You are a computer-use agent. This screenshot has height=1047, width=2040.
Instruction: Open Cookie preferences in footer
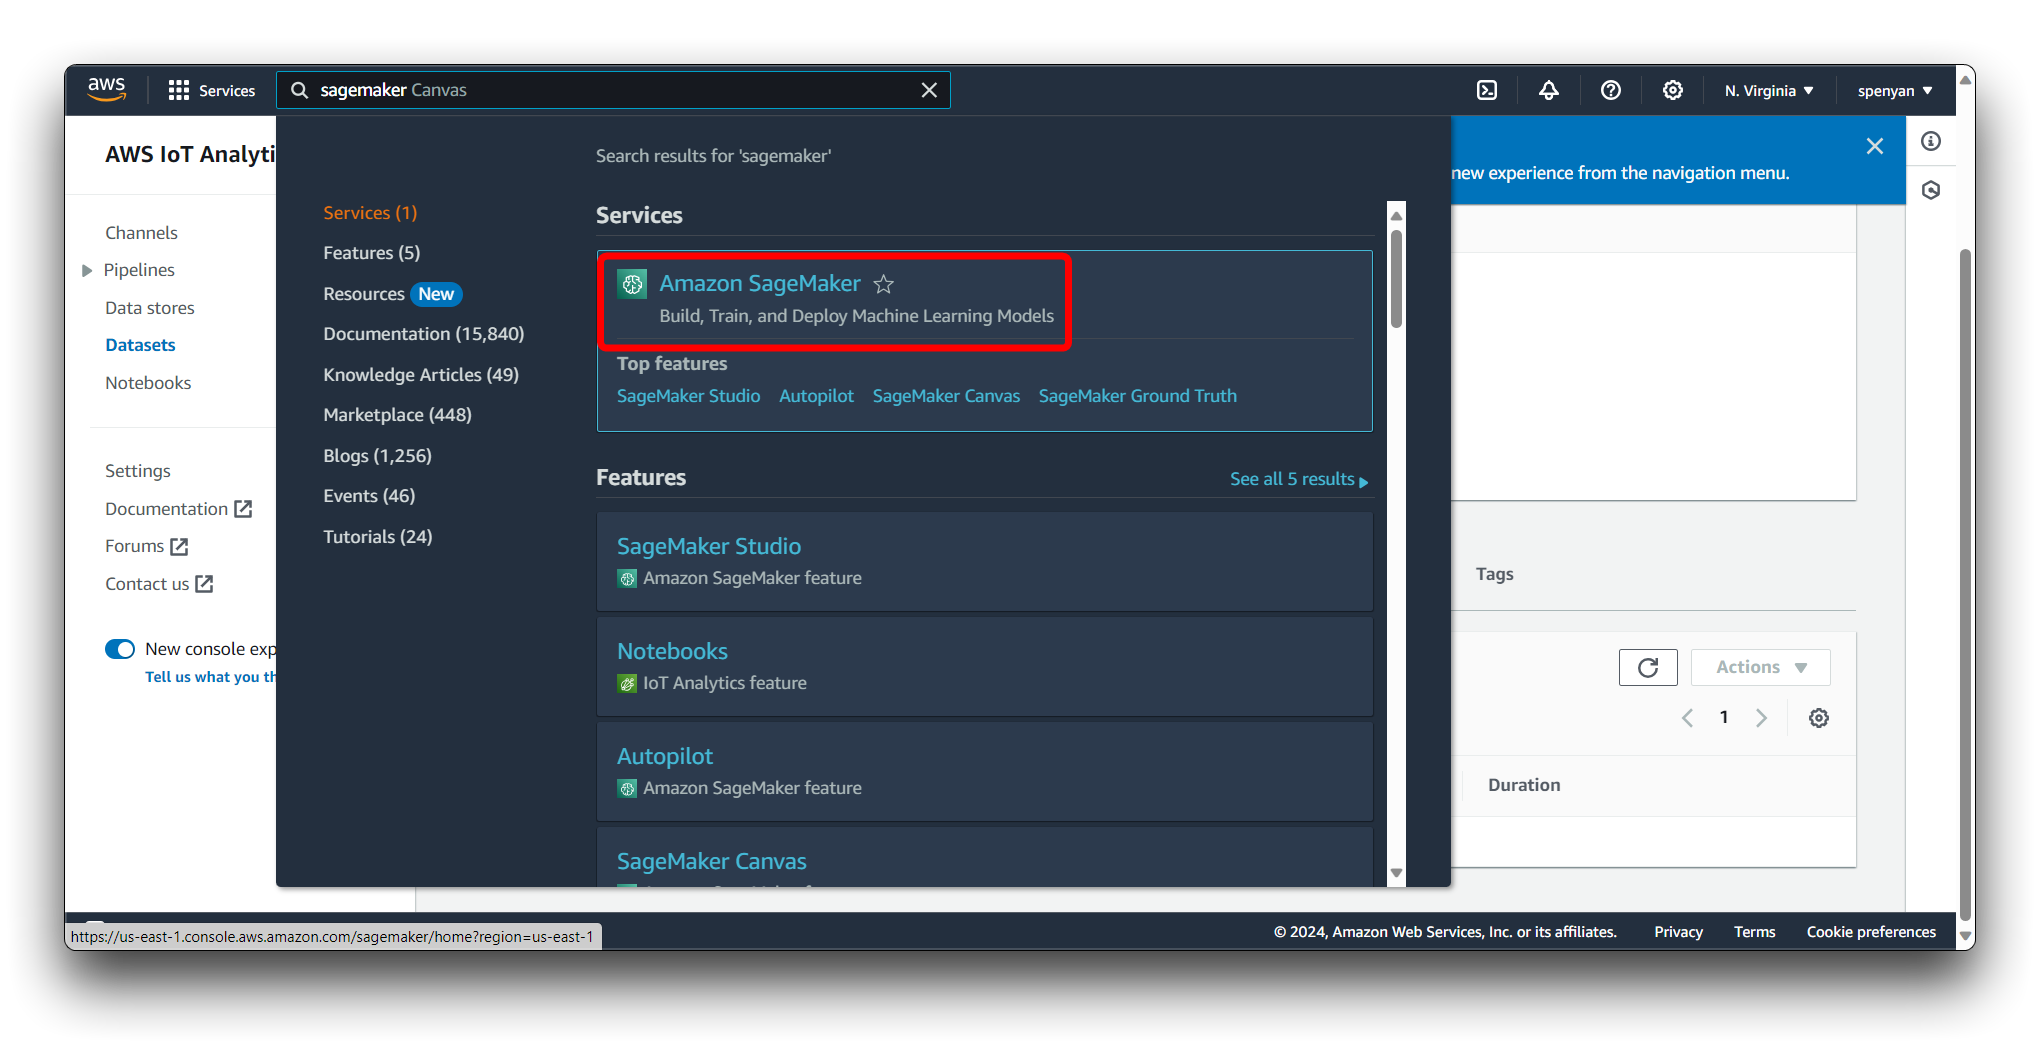[x=1871, y=932]
